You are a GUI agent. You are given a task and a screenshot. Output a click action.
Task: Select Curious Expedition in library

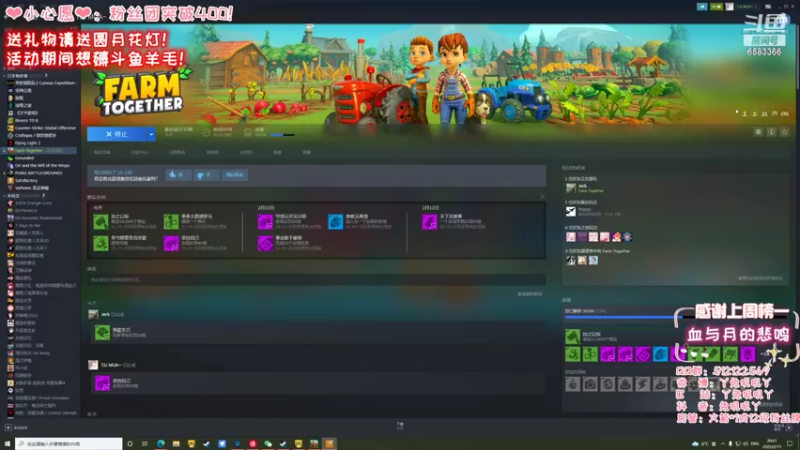[41, 83]
